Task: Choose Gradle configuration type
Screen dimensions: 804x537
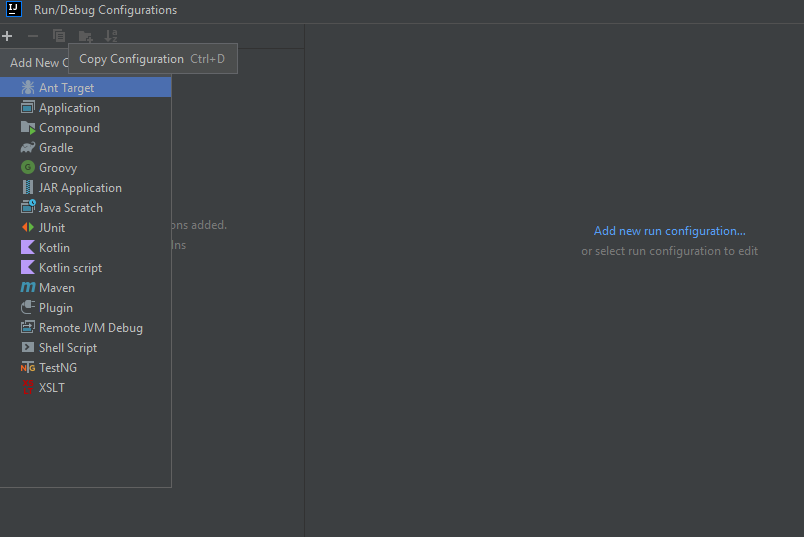Action: [86, 147]
